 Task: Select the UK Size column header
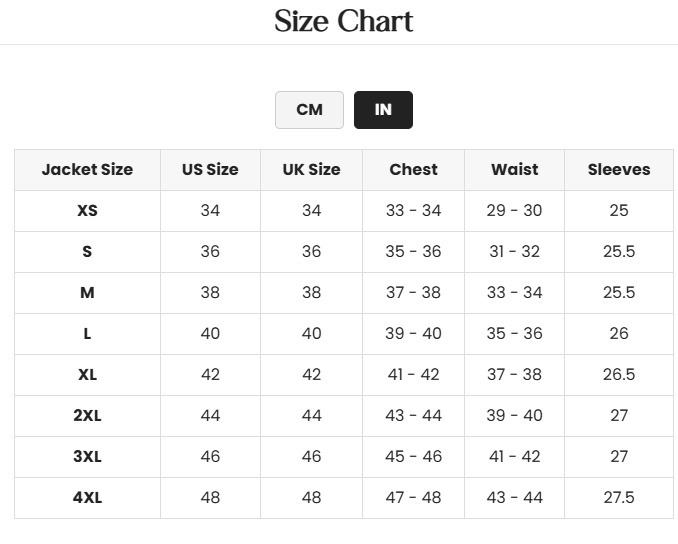pos(311,170)
